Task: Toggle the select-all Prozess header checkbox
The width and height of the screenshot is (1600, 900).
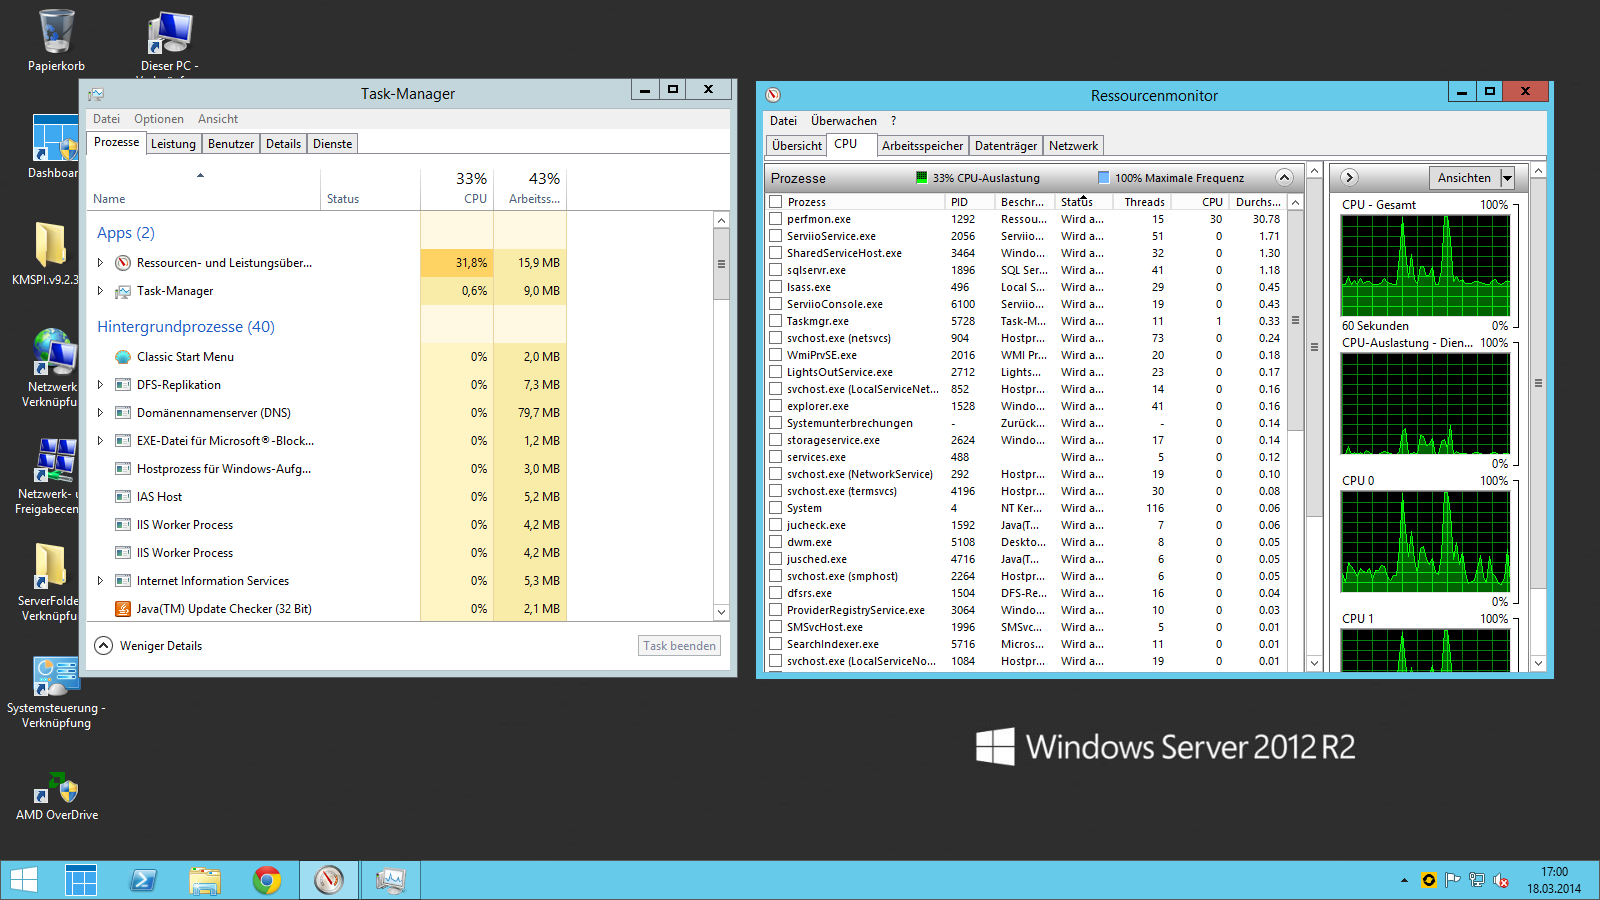Action: tap(775, 202)
